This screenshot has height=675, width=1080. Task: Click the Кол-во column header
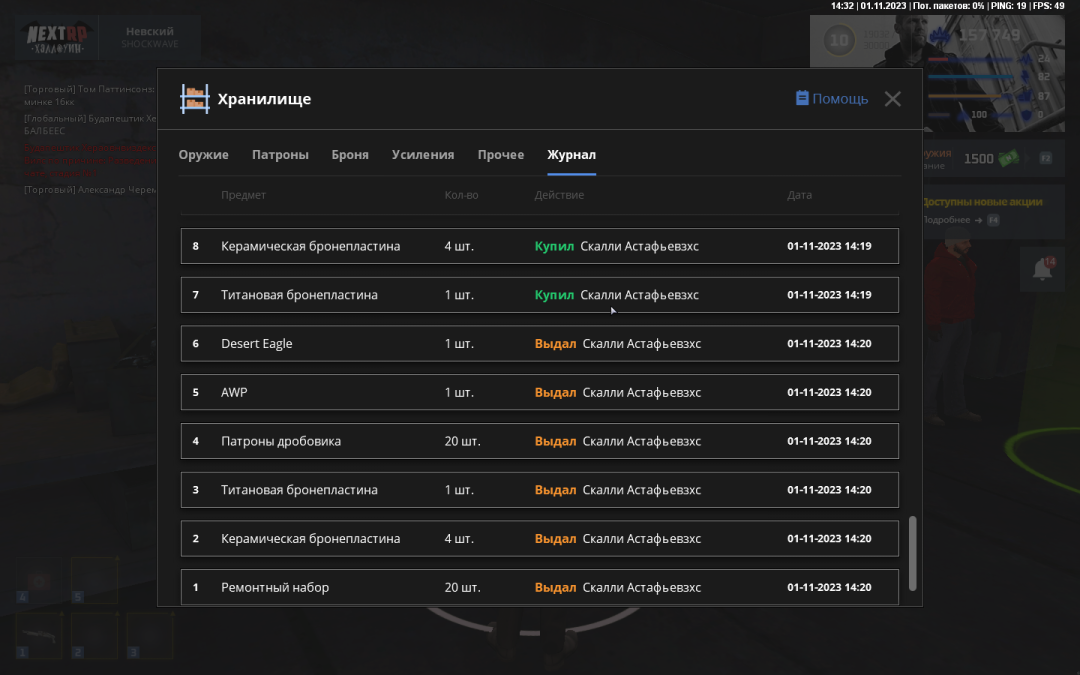[461, 195]
